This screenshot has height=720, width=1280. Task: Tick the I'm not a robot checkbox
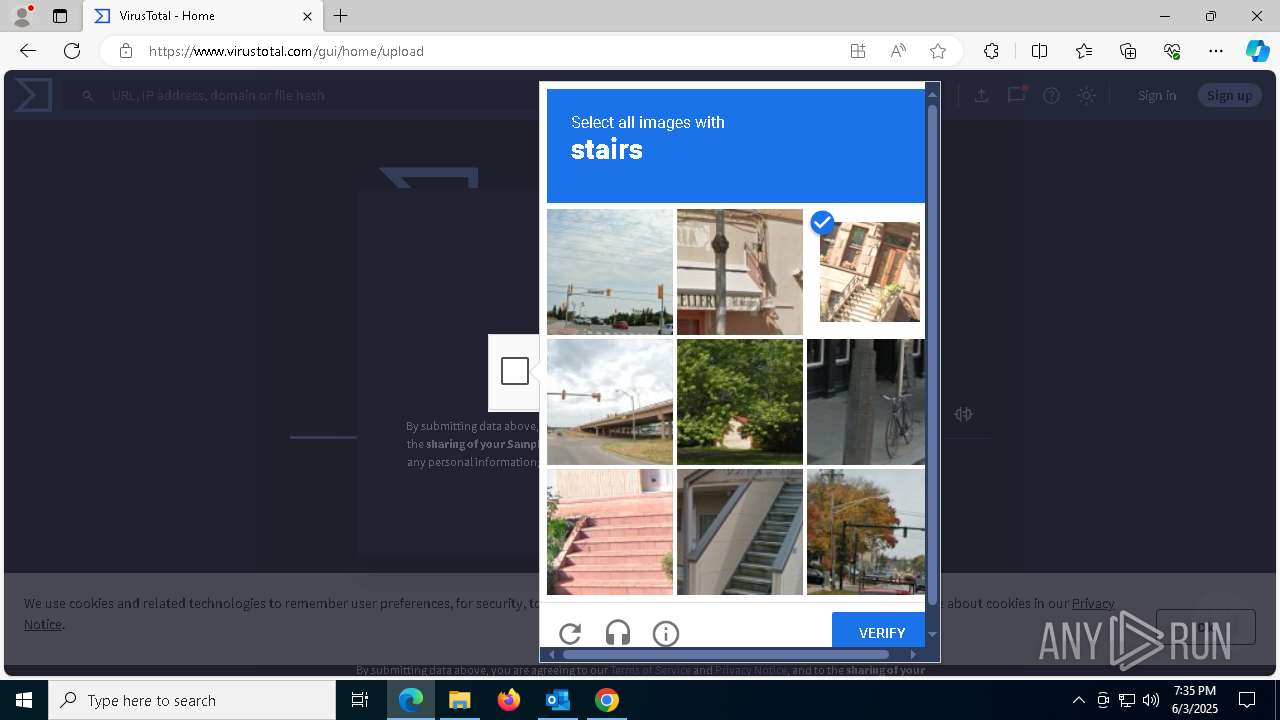(515, 371)
